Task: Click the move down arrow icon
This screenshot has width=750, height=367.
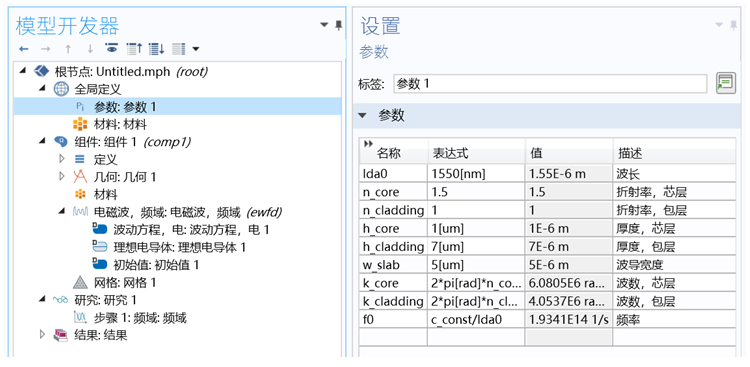Action: [90, 49]
